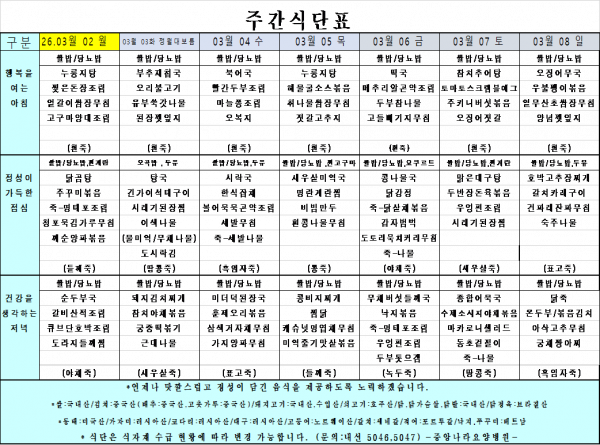Select the 큐브단호박조림 cell
The height and width of the screenshot is (445, 600).
pos(79,328)
